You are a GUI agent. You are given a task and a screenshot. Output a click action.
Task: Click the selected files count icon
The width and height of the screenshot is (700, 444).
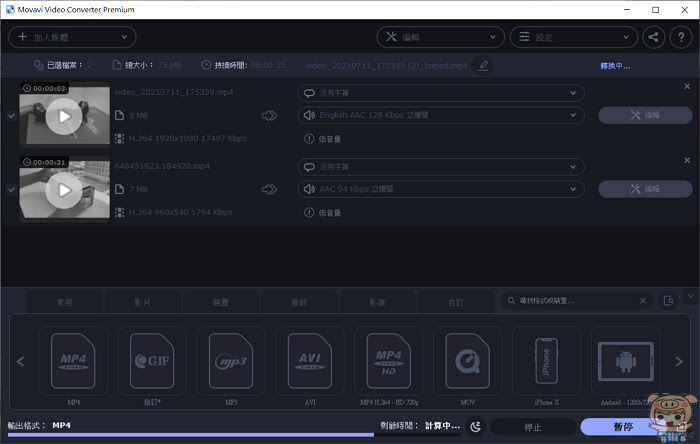click(x=39, y=65)
